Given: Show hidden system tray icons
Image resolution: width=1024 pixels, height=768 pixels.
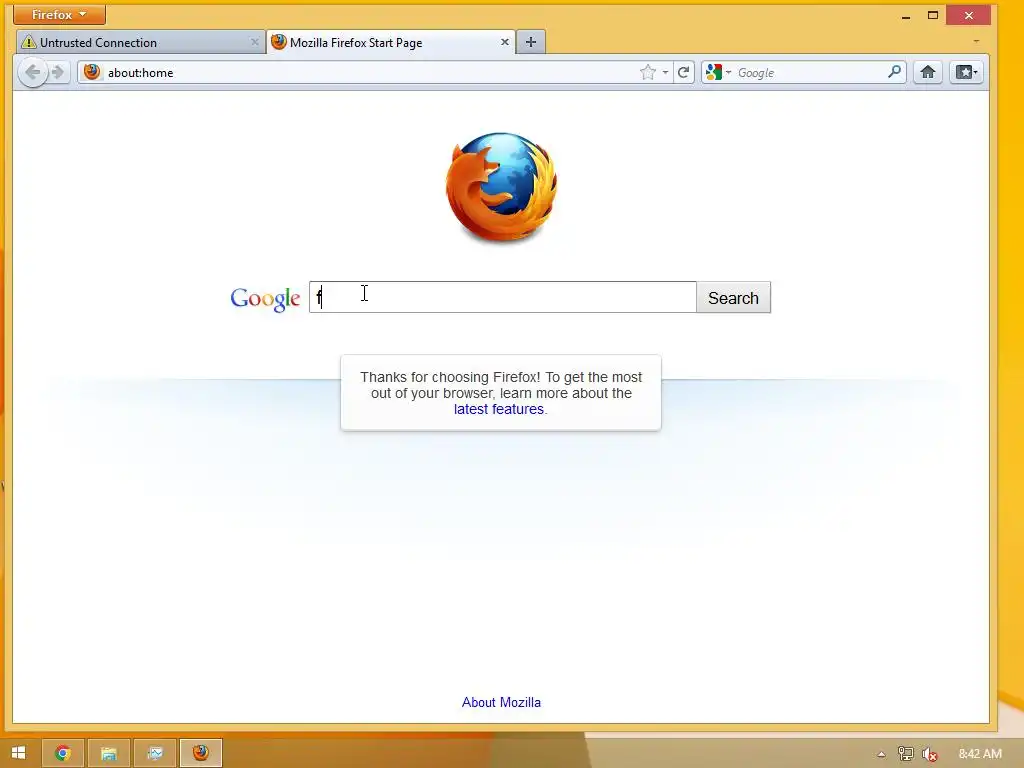Looking at the screenshot, I should click(881, 754).
